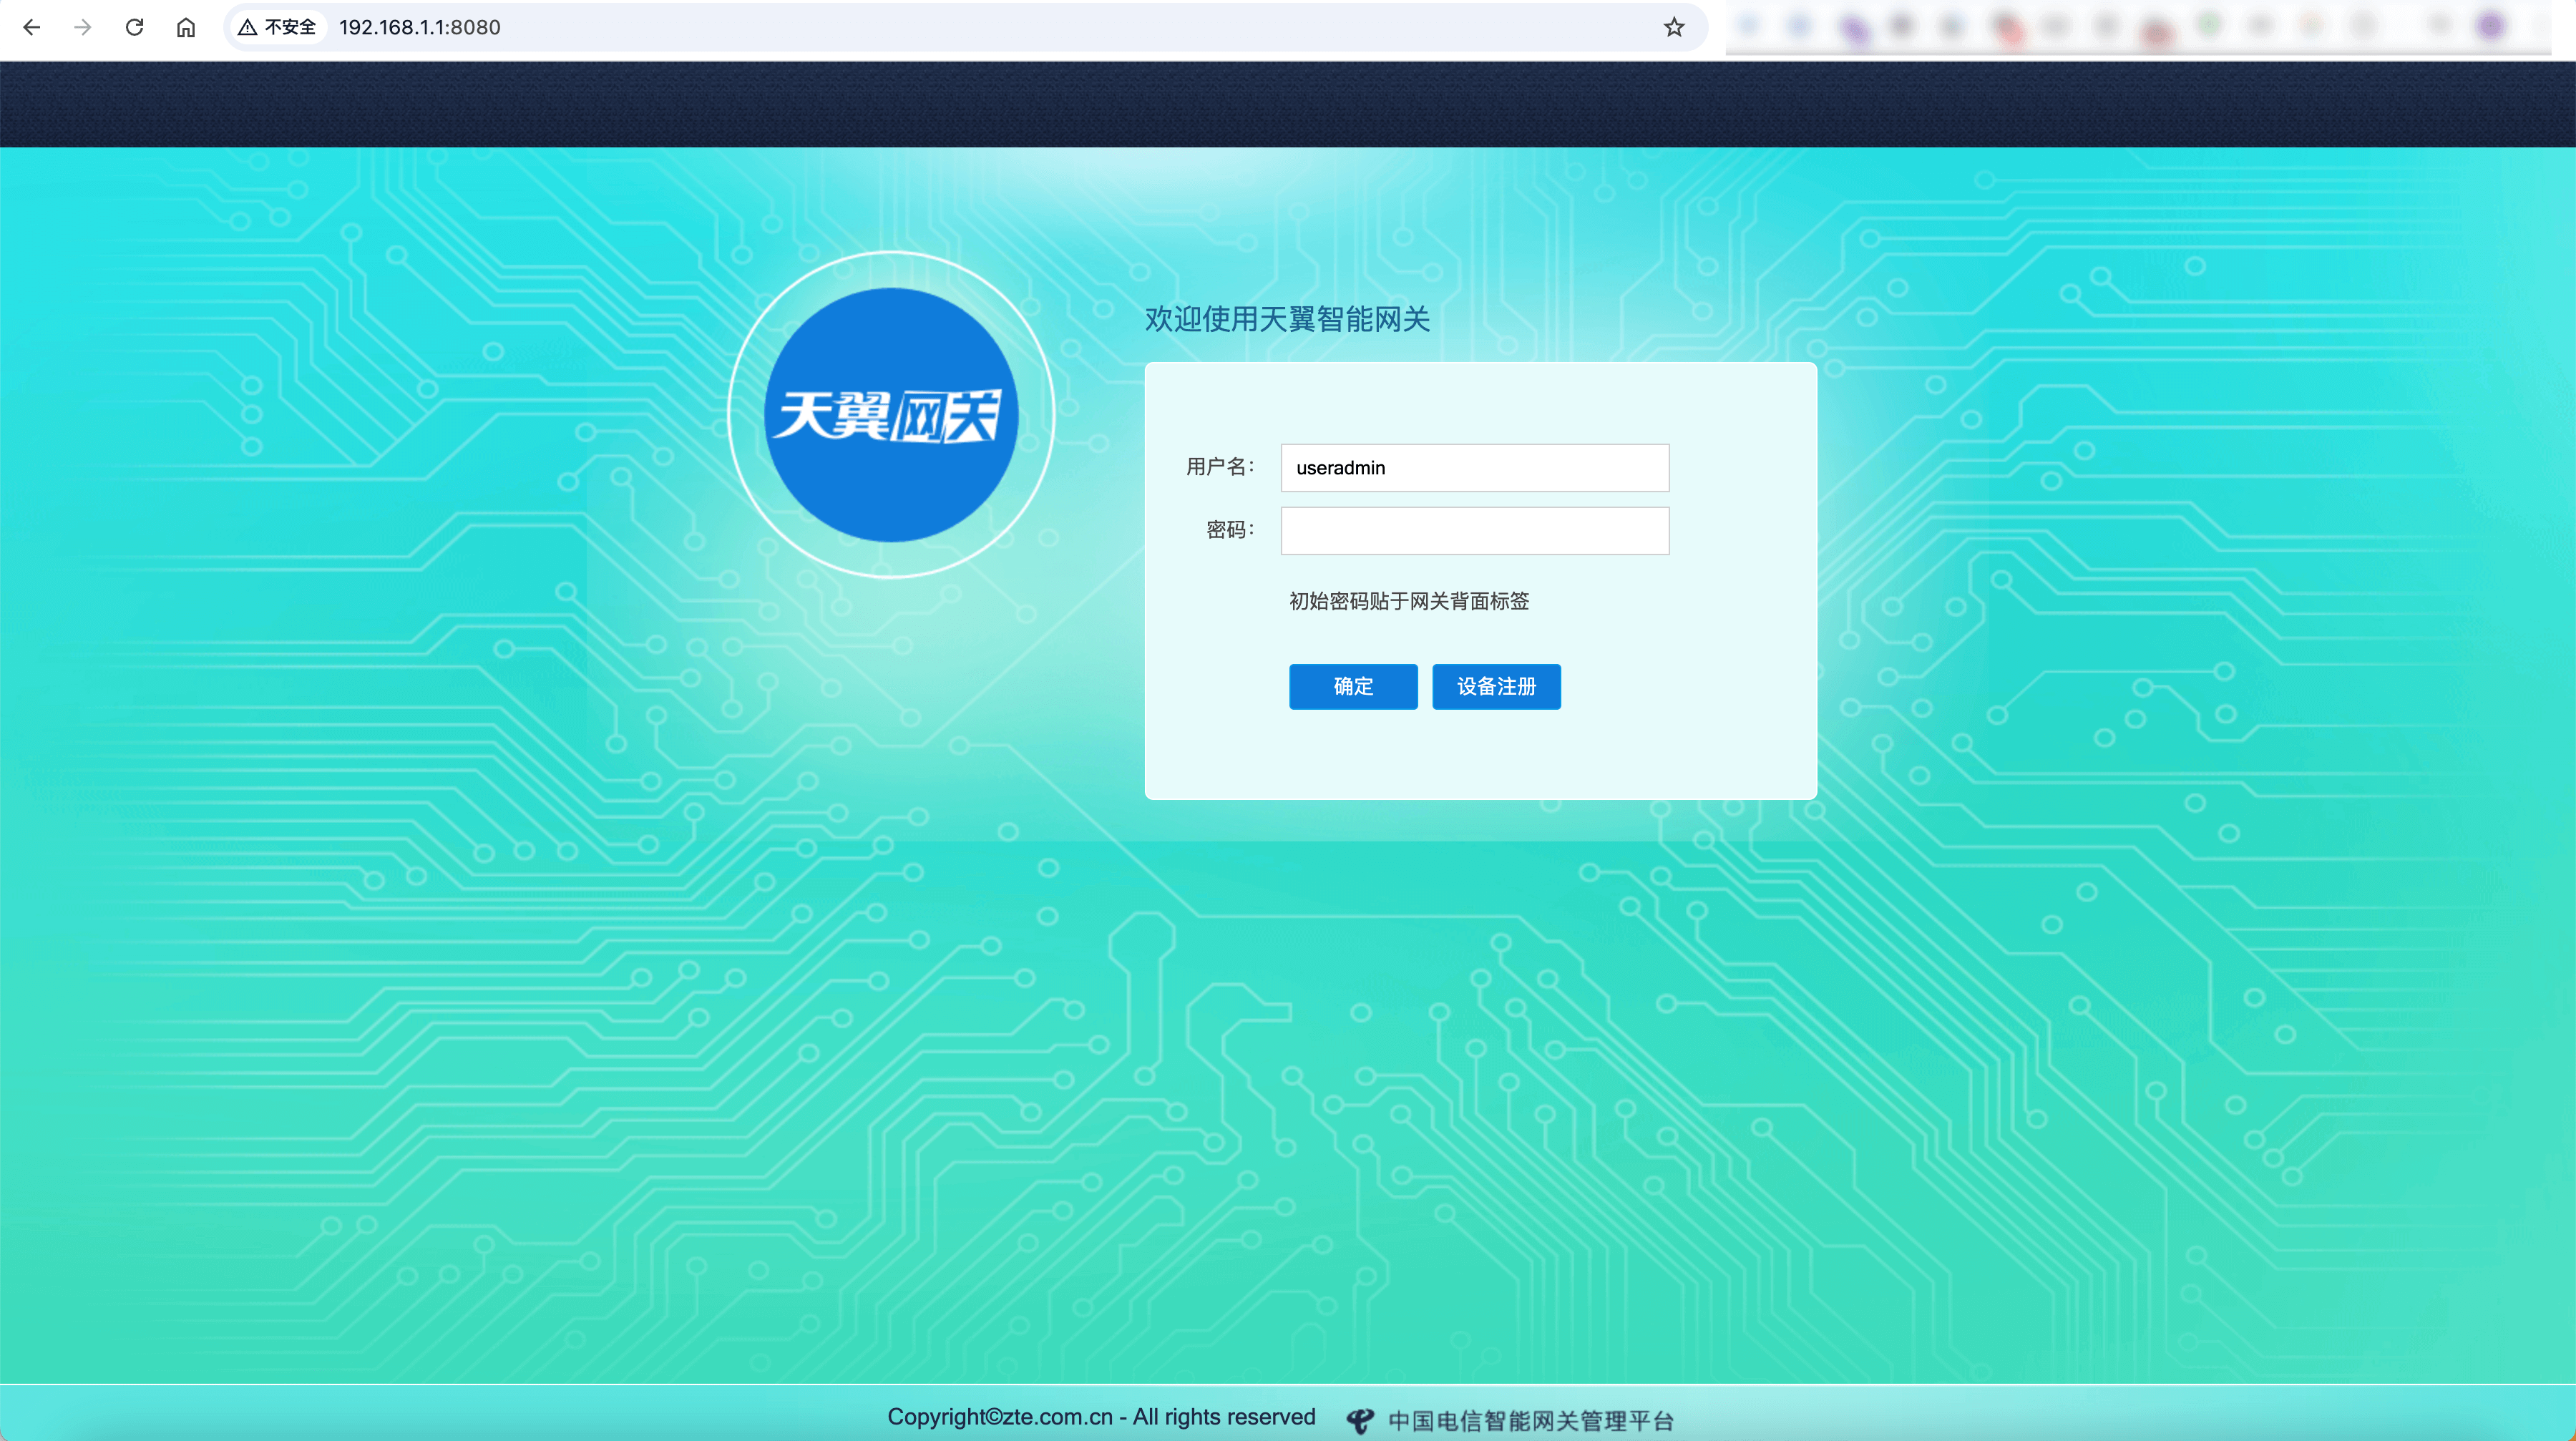This screenshot has height=1441, width=2576.
Task: Click the 不安全 security warning badge
Action: tap(278, 27)
